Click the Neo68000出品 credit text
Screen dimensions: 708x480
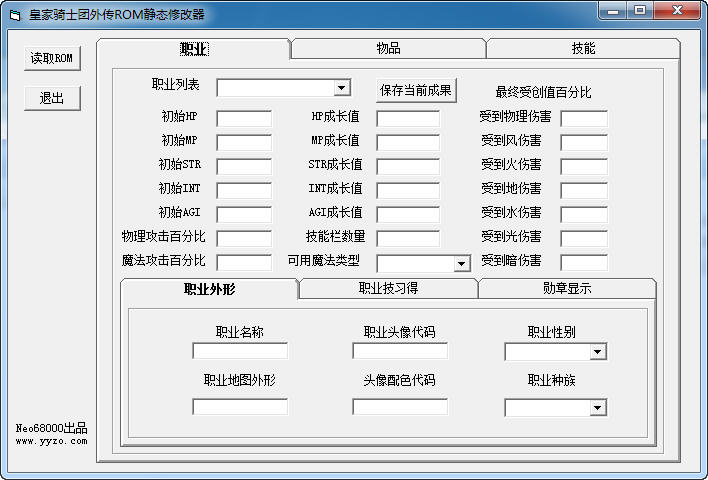click(51, 428)
